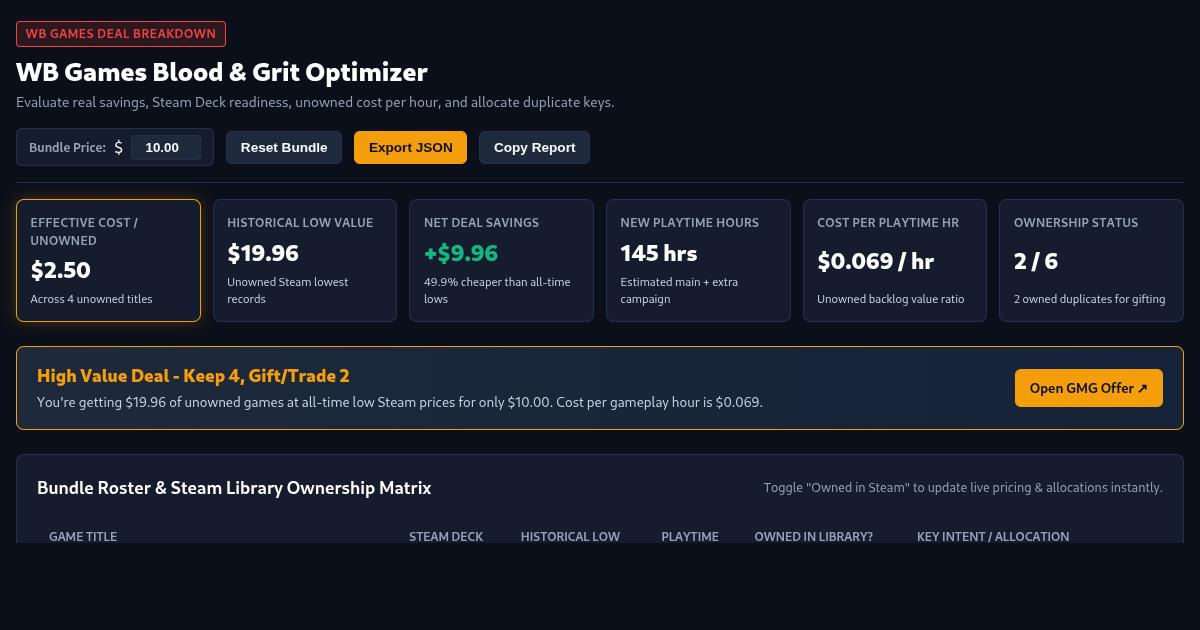Click the Playtime column header
The image size is (1200, 630).
point(690,537)
